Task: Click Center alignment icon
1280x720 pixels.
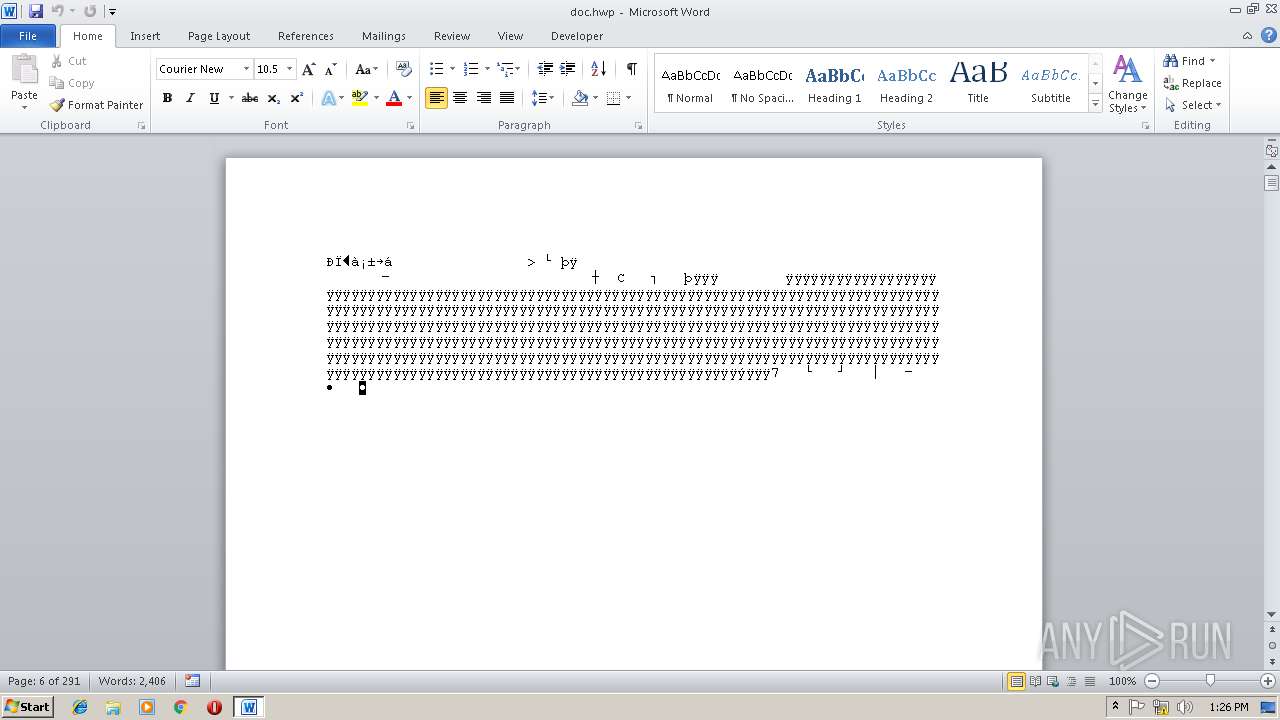Action: [460, 98]
